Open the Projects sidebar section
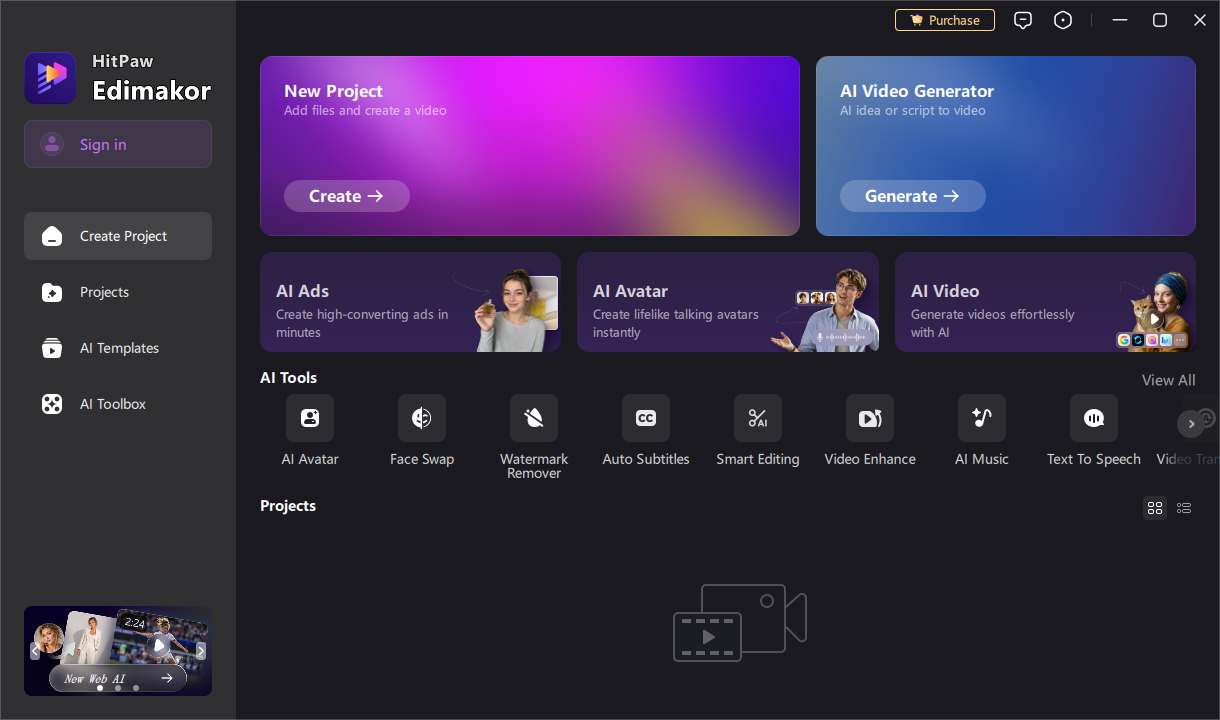Screen dimensions: 1220x720 pyautogui.click(x=118, y=292)
